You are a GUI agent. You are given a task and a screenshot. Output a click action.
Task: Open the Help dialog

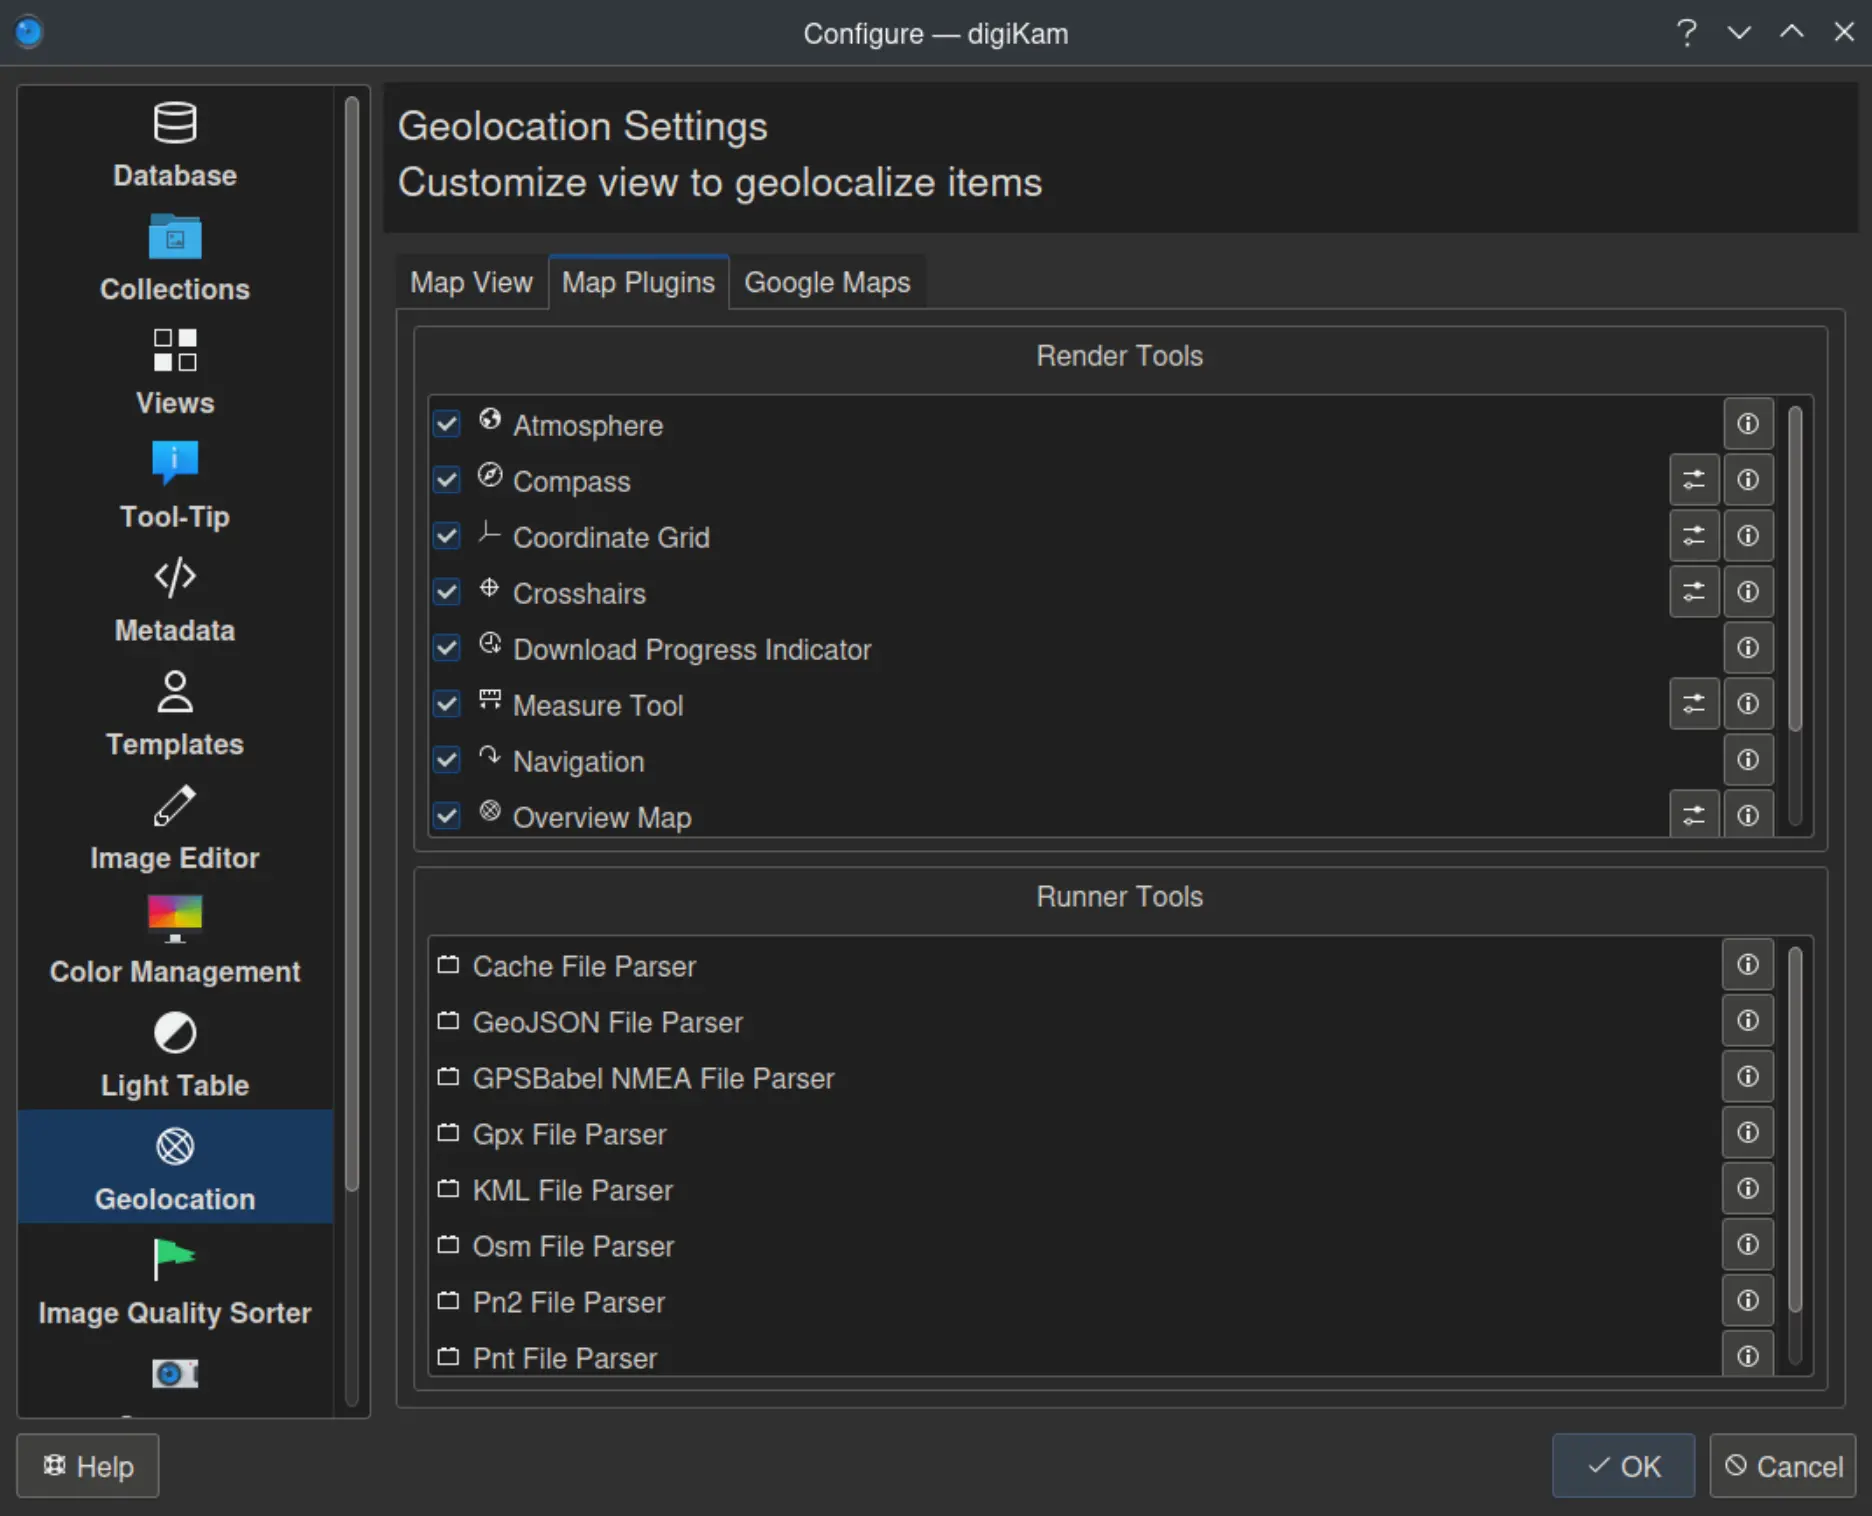[87, 1466]
